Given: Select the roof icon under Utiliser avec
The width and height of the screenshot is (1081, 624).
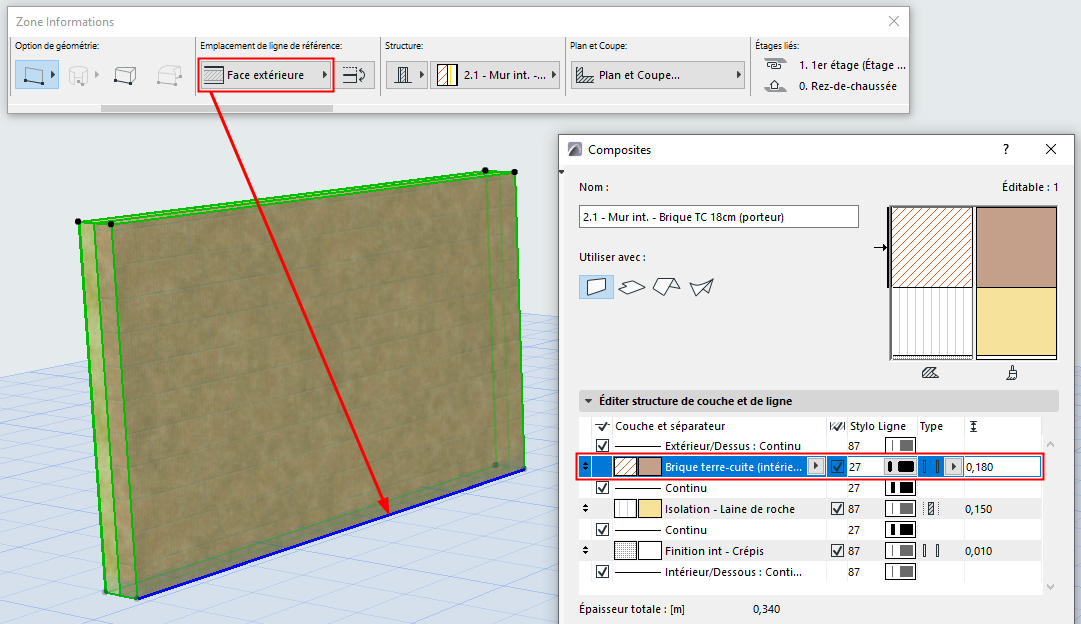Looking at the screenshot, I should pyautogui.click(x=665, y=287).
